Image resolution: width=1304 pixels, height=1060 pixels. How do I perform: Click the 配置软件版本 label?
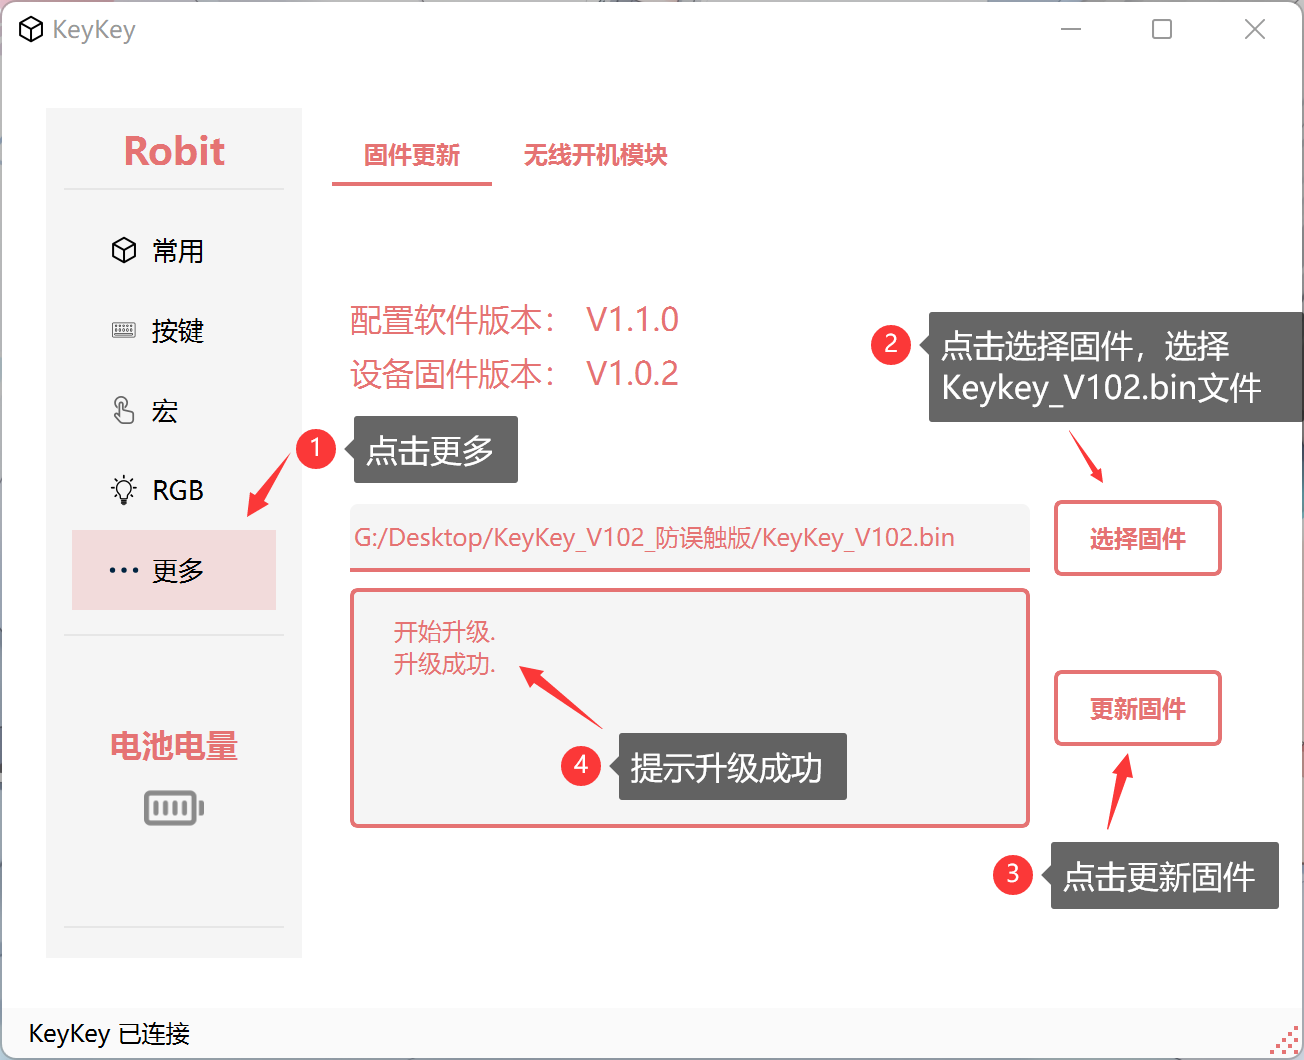(453, 320)
